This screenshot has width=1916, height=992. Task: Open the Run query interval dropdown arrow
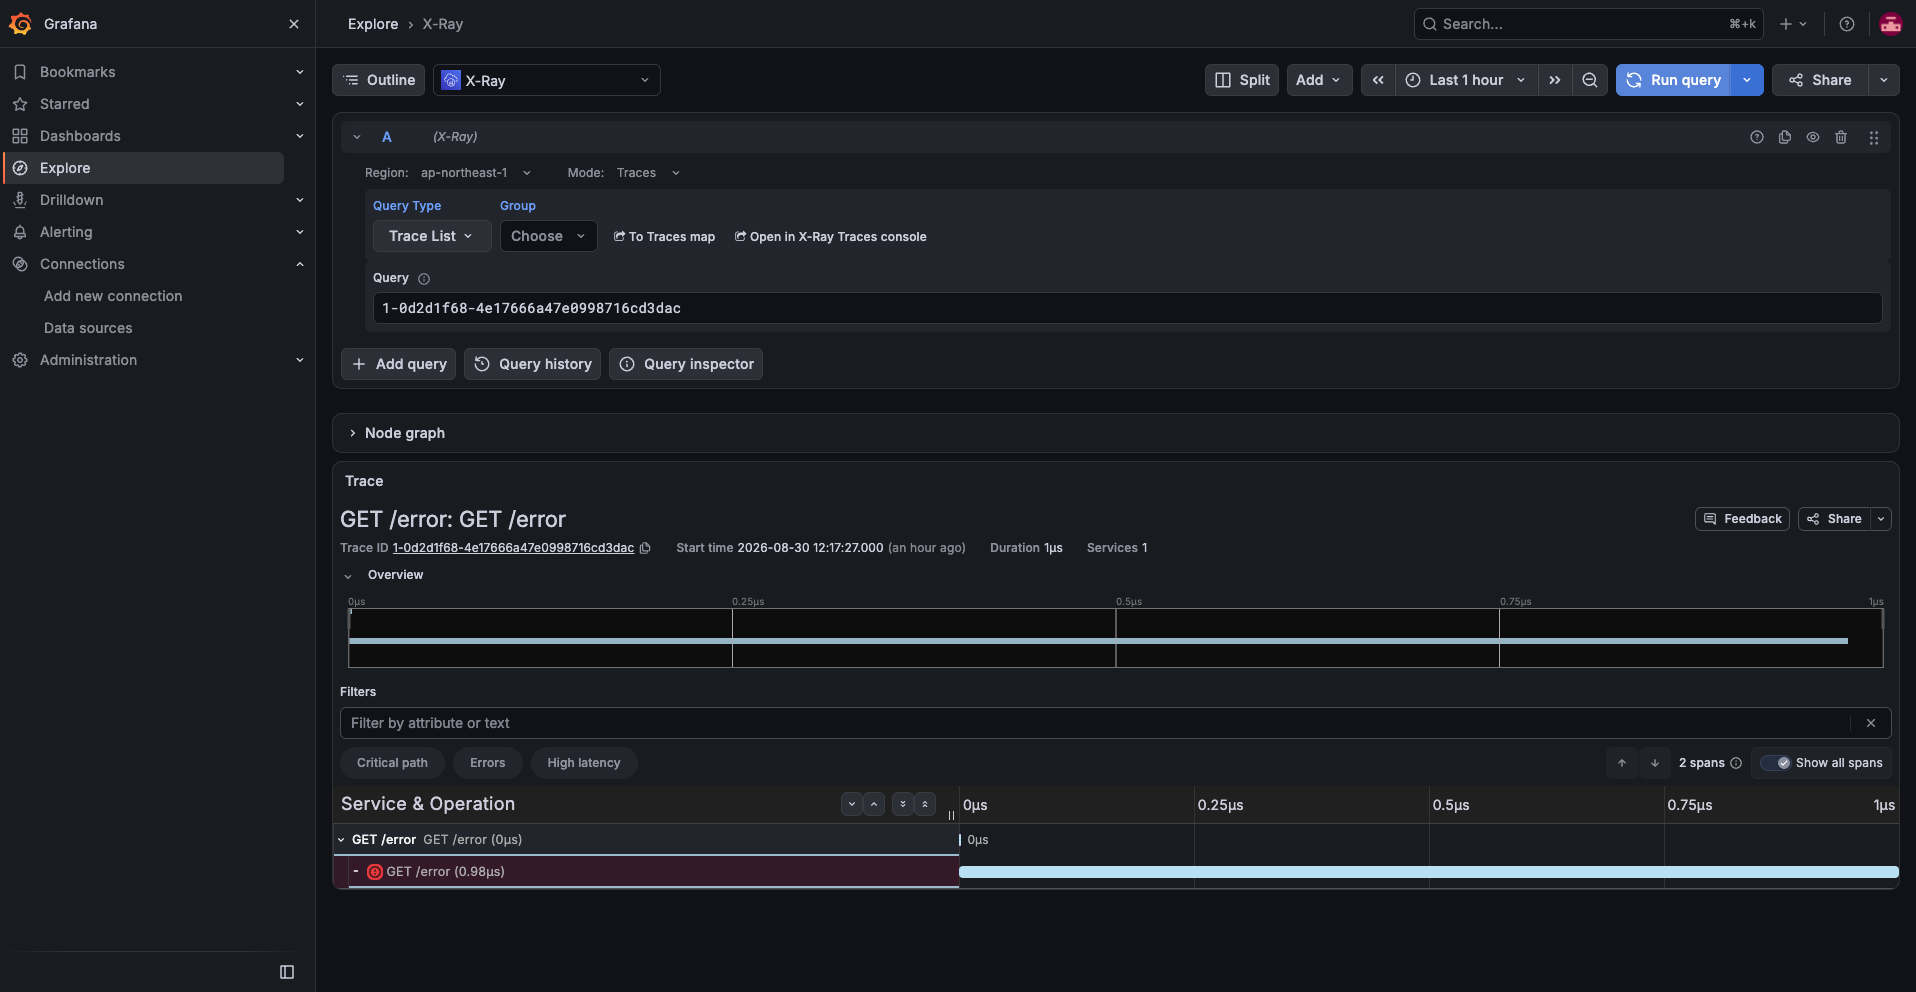tap(1747, 80)
